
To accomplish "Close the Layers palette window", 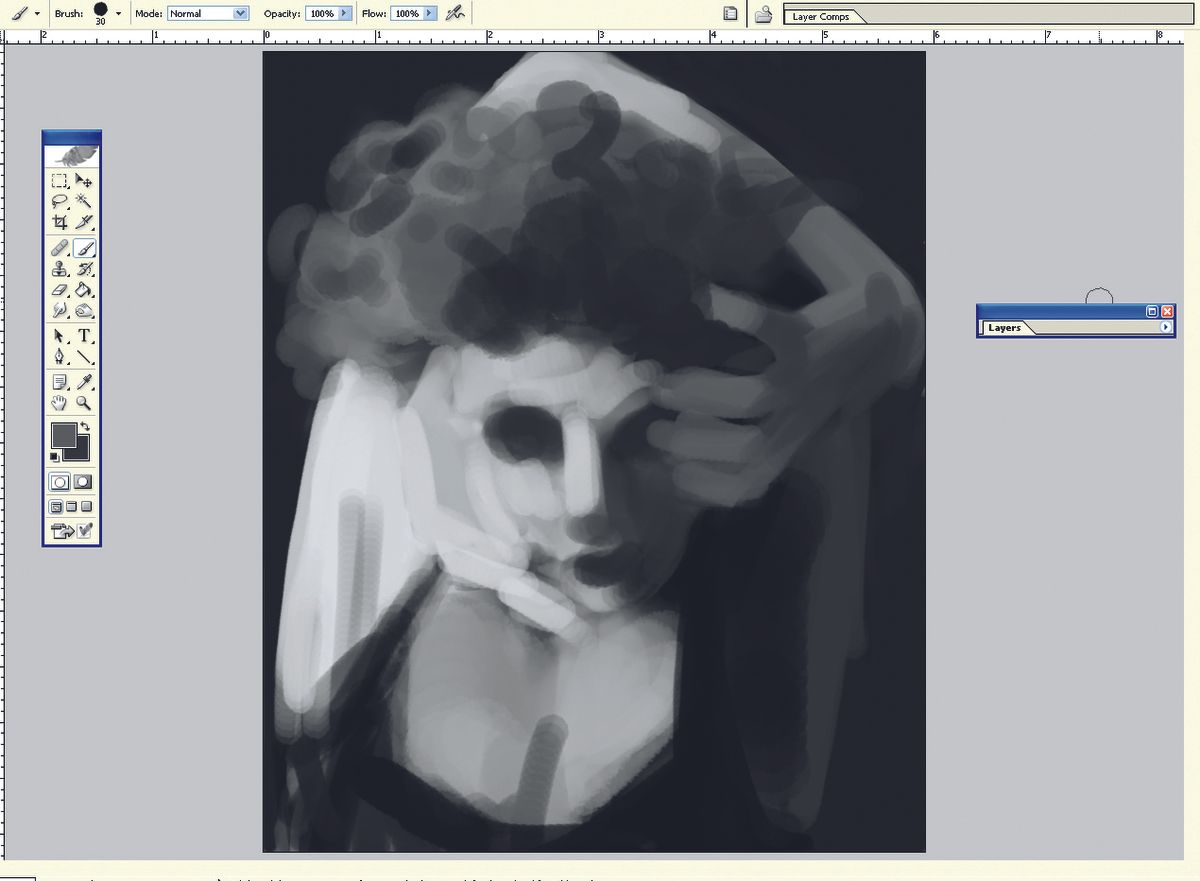I will click(x=1167, y=311).
